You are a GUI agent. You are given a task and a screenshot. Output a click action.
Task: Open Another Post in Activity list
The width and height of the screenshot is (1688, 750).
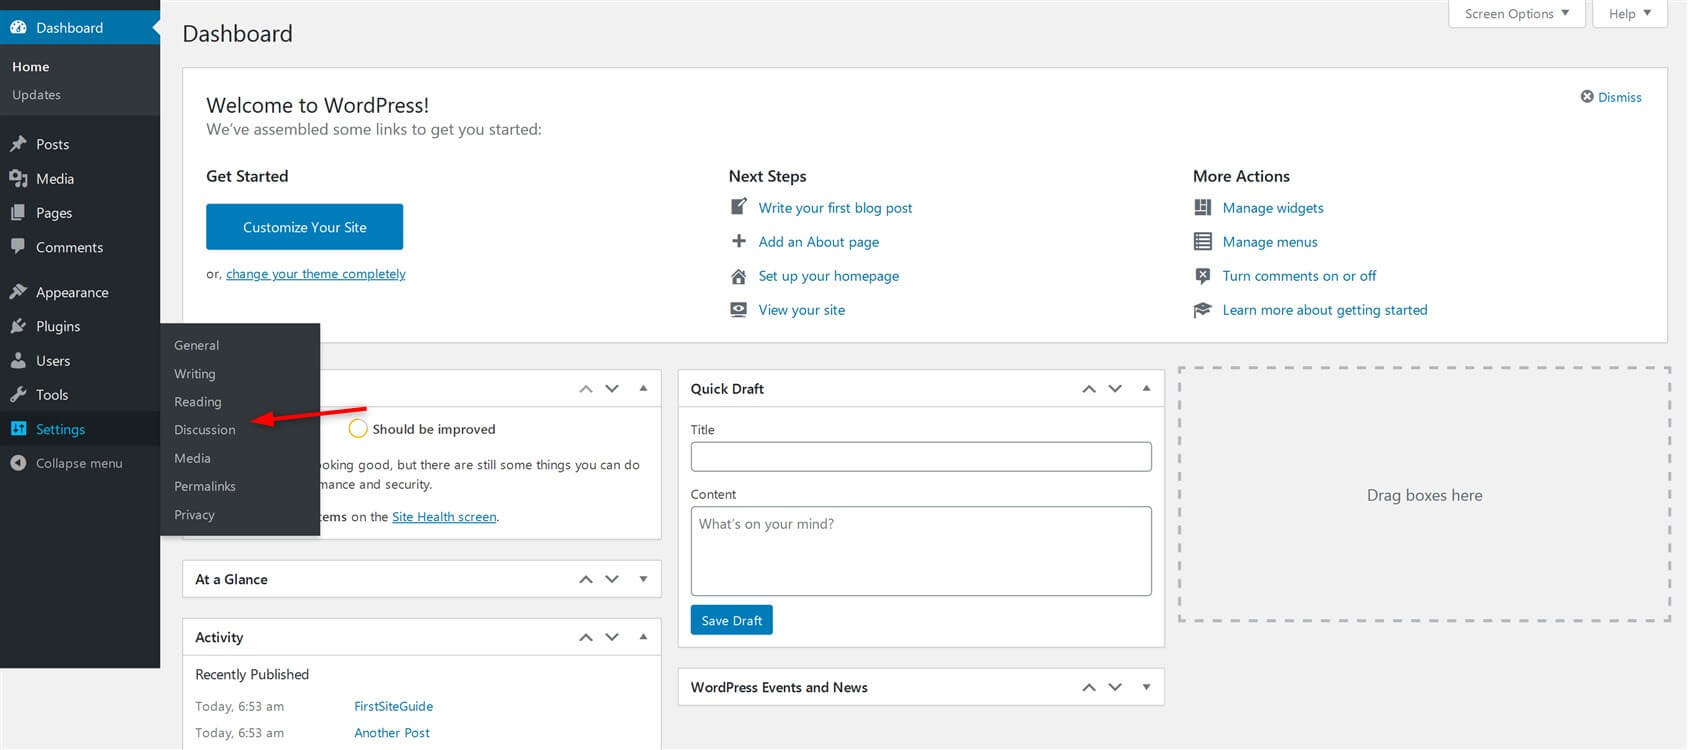392,733
